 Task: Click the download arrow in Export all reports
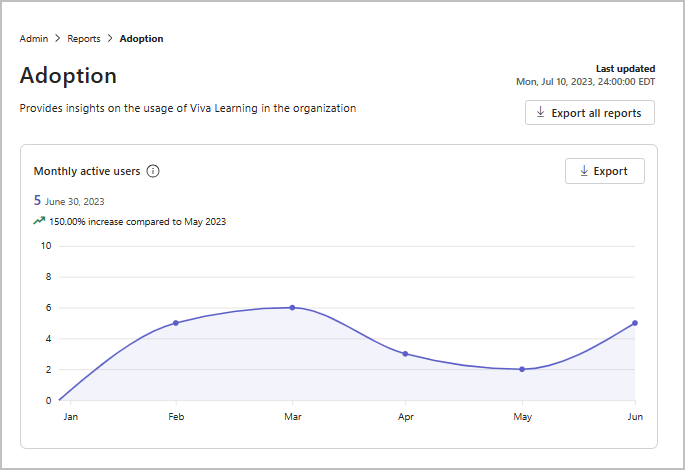540,113
